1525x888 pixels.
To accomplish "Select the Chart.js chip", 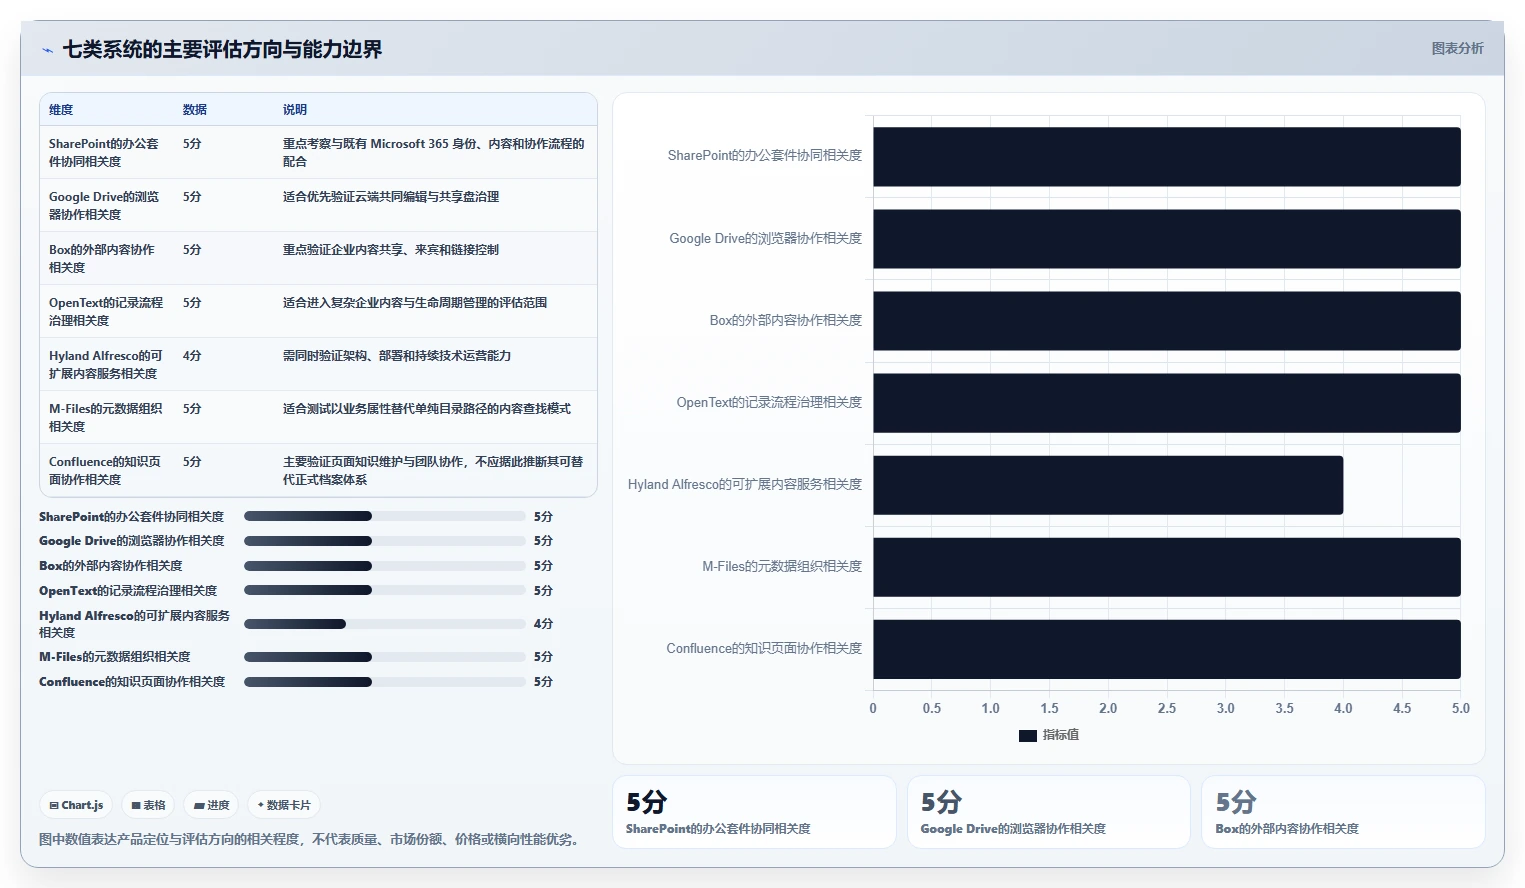I will pyautogui.click(x=76, y=805).
